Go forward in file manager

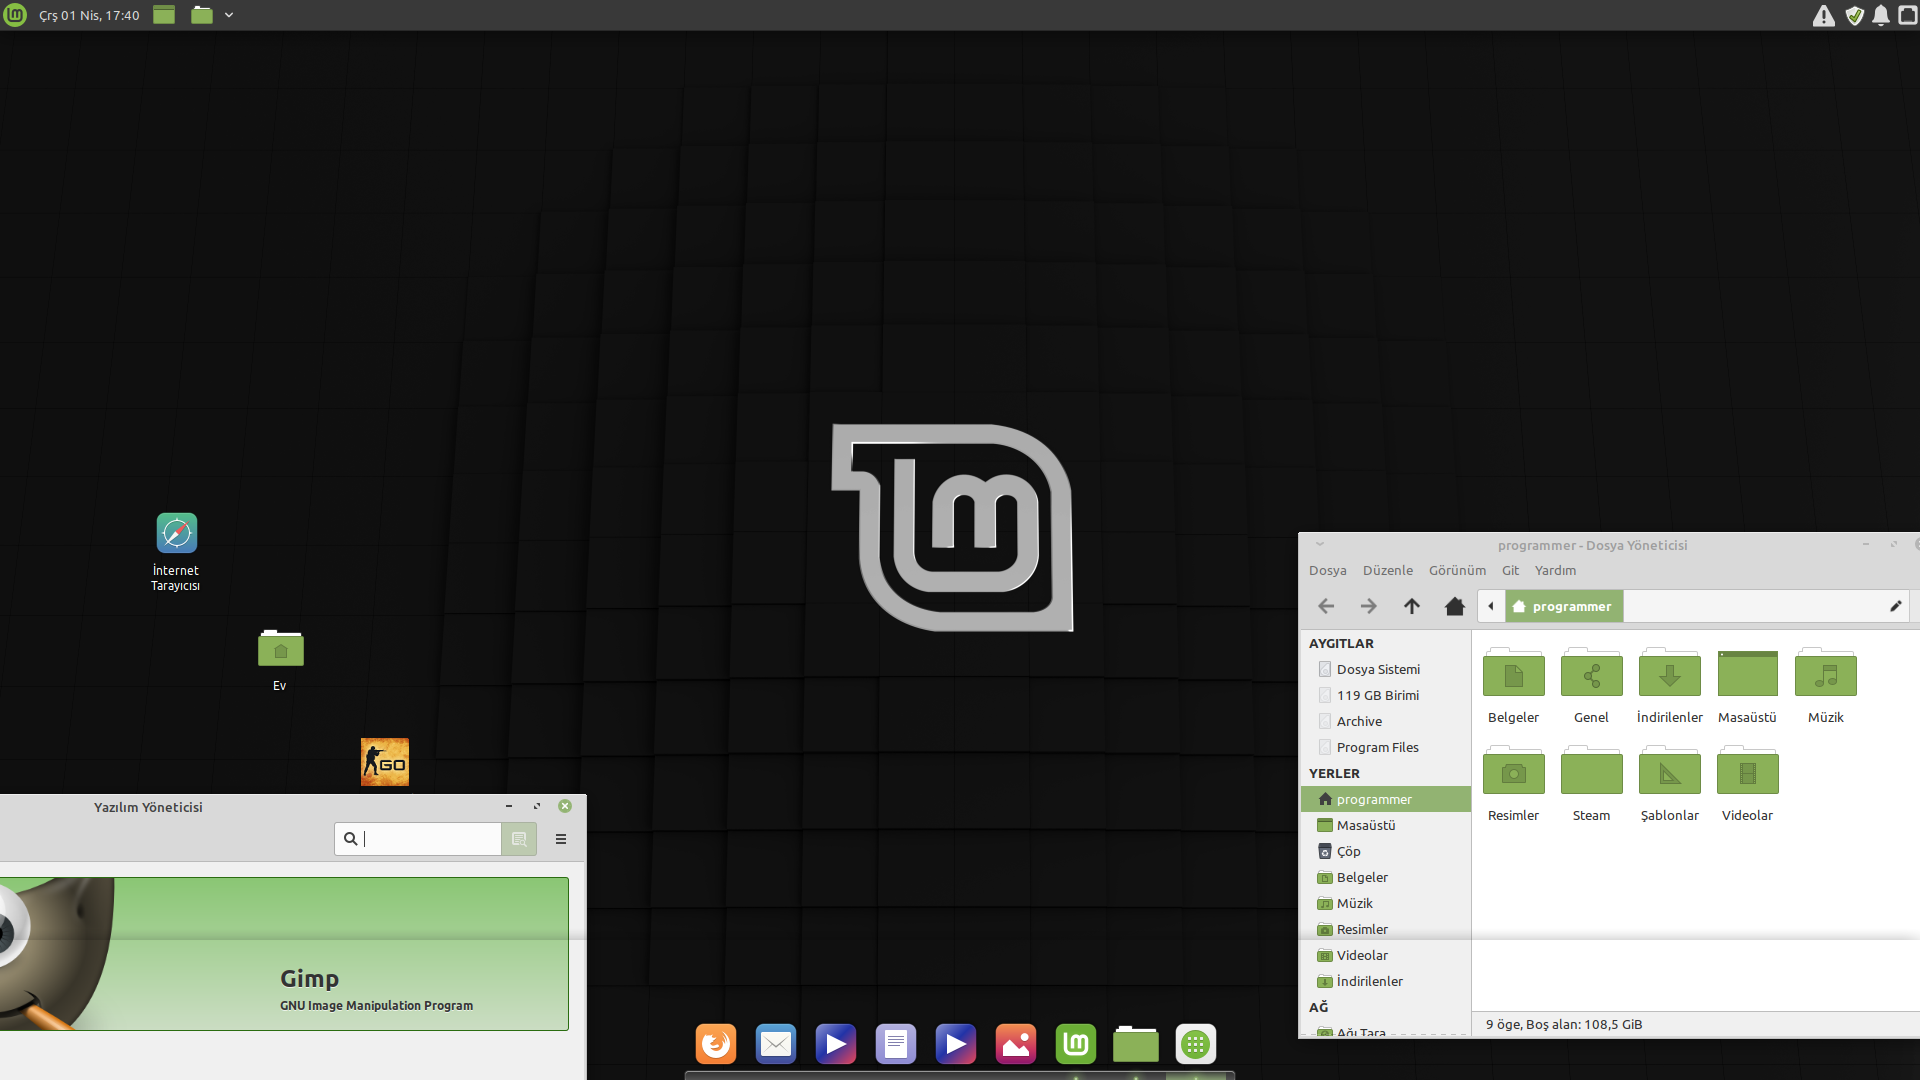(1369, 606)
